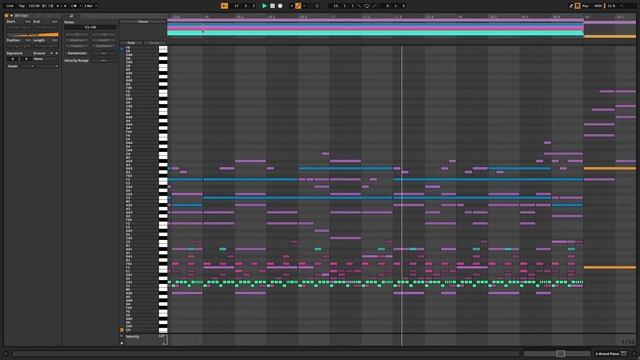Viewport: 640px width, 360px height.
Task: Open the 1 Bar quantization dropdown
Action: [91, 6]
